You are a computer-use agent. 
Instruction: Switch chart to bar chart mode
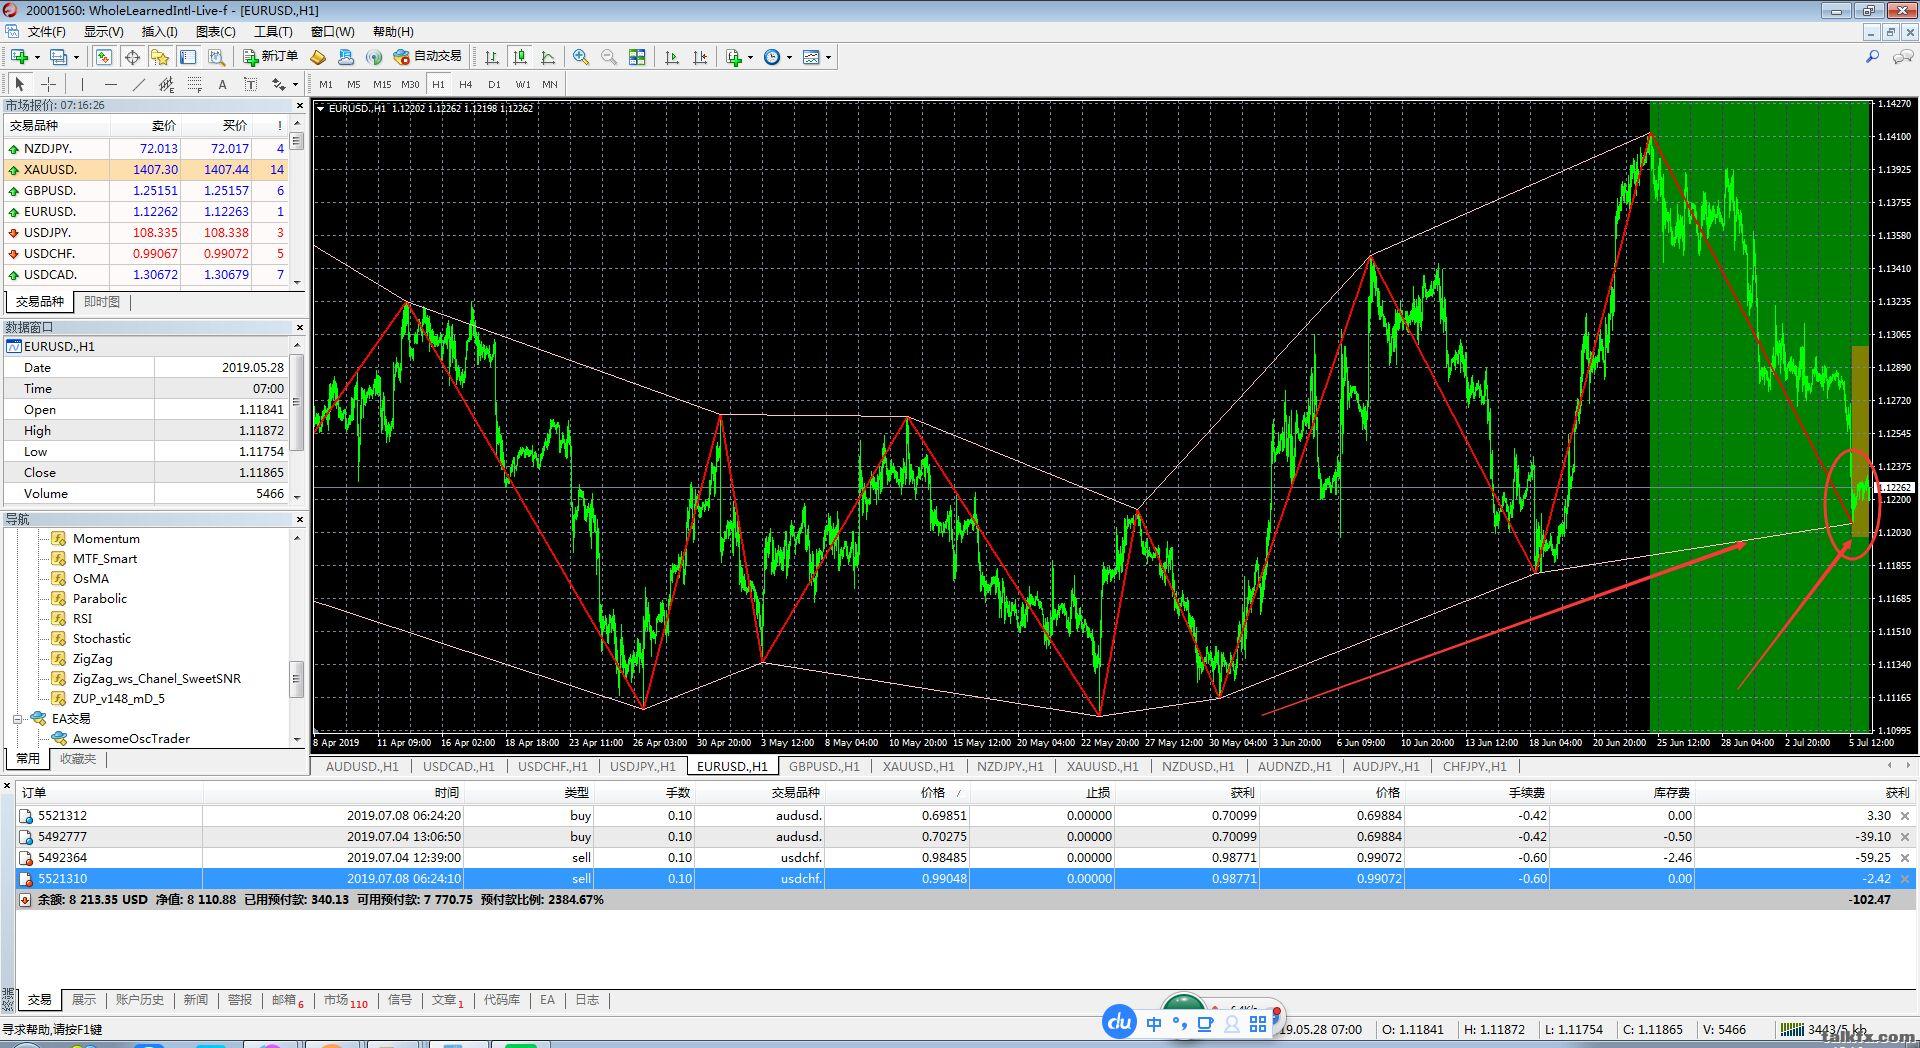492,57
